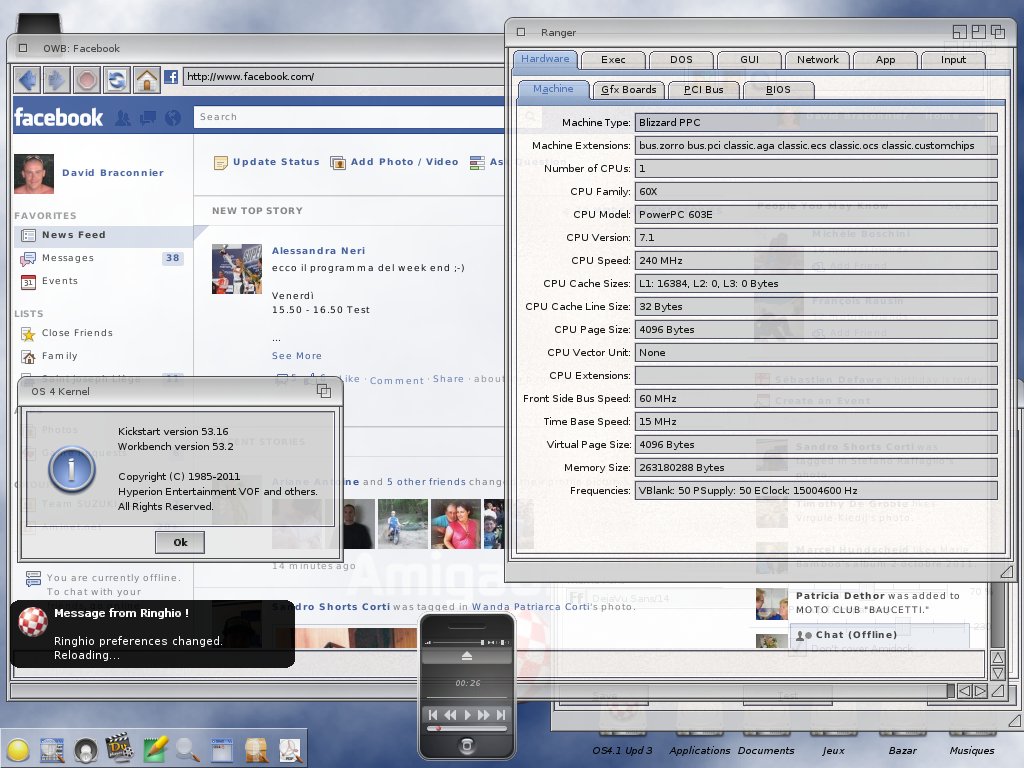Open the BIOS subtab in Ranger

point(778,90)
